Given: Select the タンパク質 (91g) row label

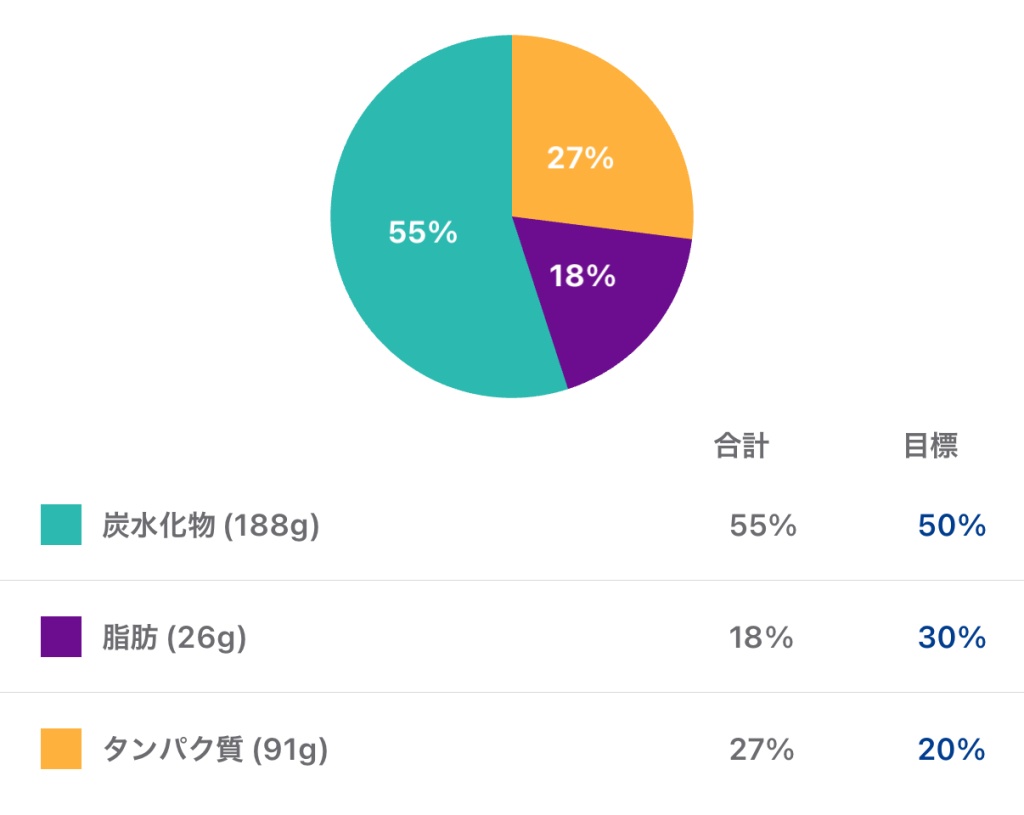Looking at the screenshot, I should (x=215, y=750).
